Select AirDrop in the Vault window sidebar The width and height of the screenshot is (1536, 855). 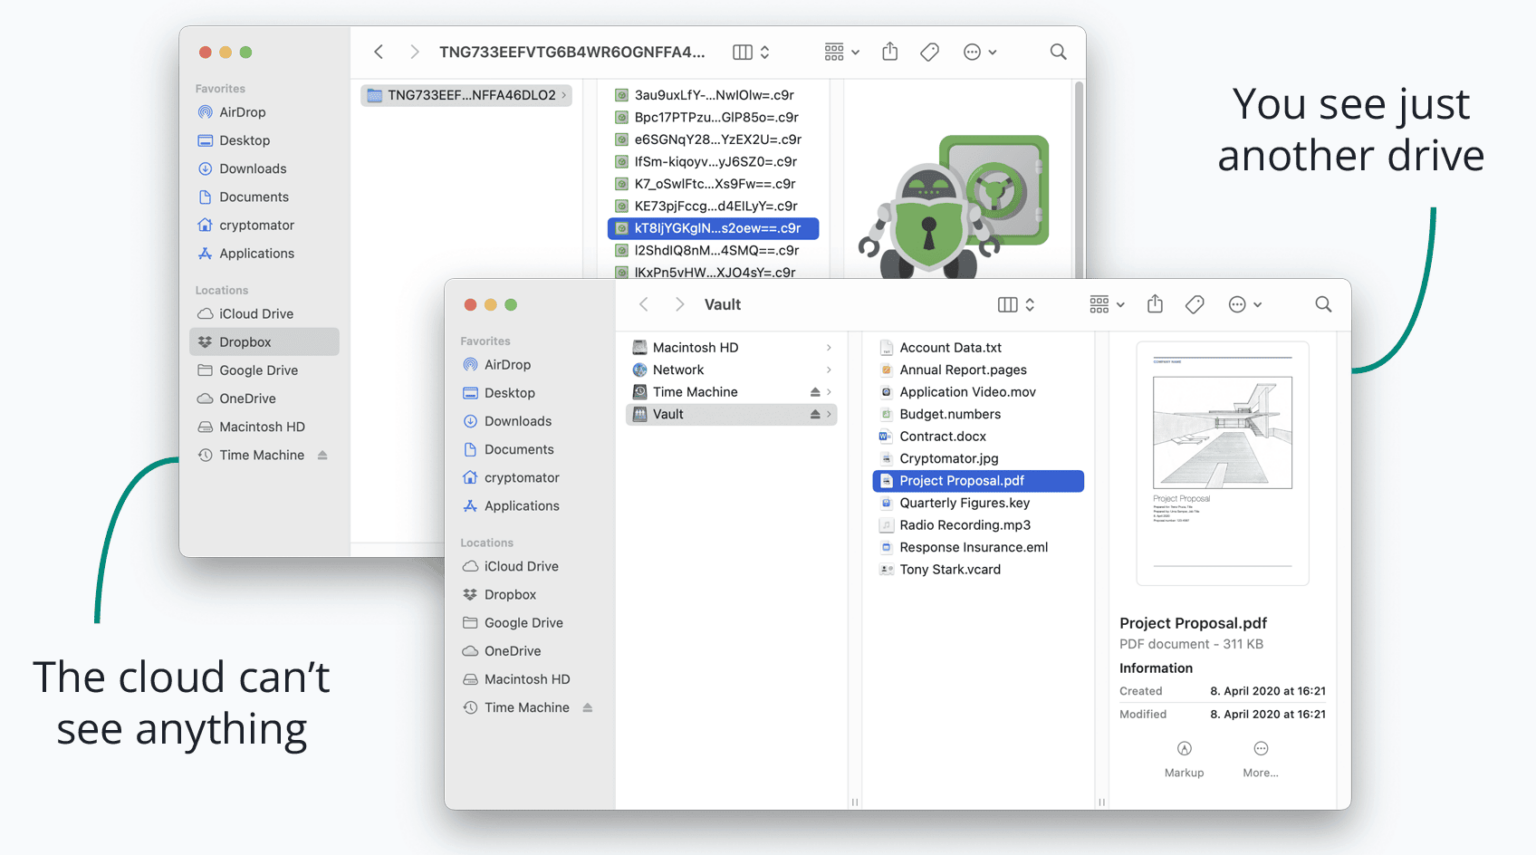pos(507,364)
